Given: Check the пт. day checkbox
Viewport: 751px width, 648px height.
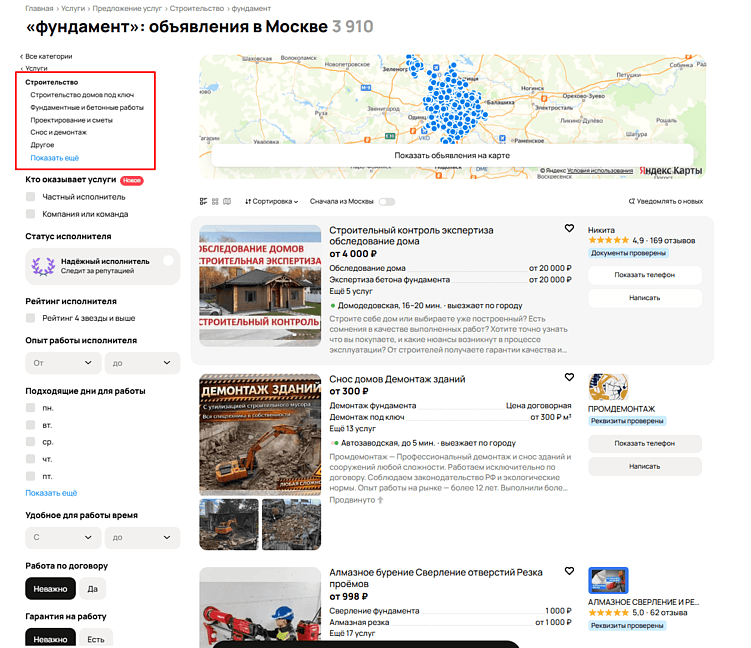Looking at the screenshot, I should pos(31,476).
